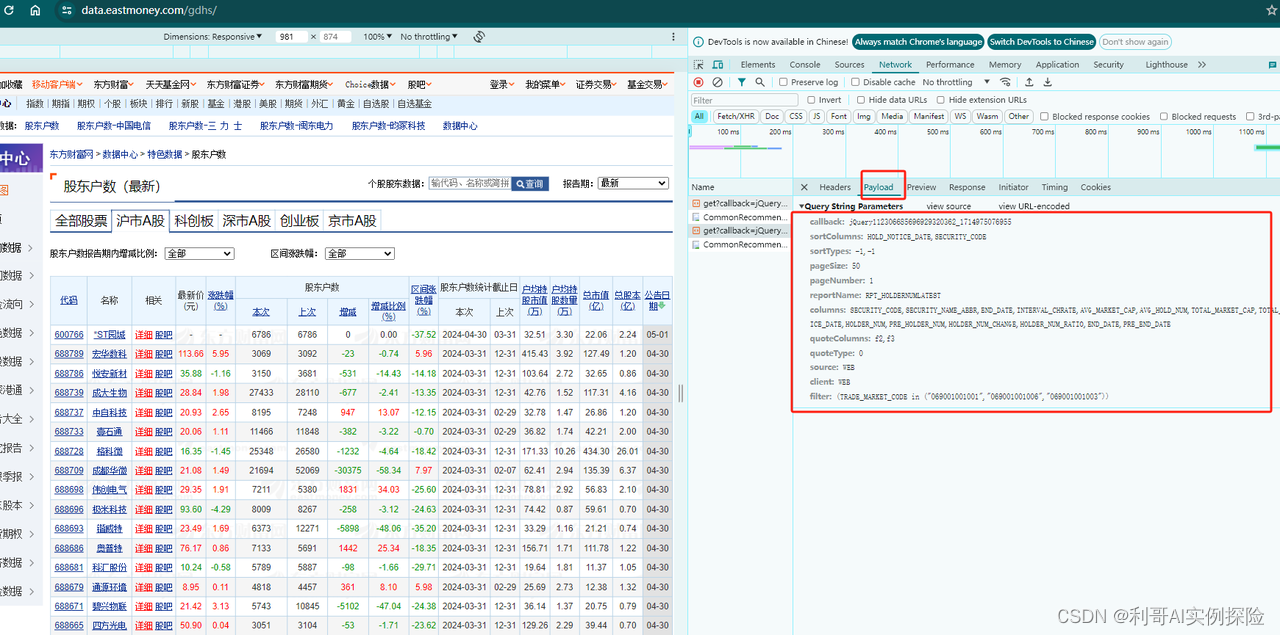Click the viewport width field 981
This screenshot has width=1280, height=635.
coord(291,36)
